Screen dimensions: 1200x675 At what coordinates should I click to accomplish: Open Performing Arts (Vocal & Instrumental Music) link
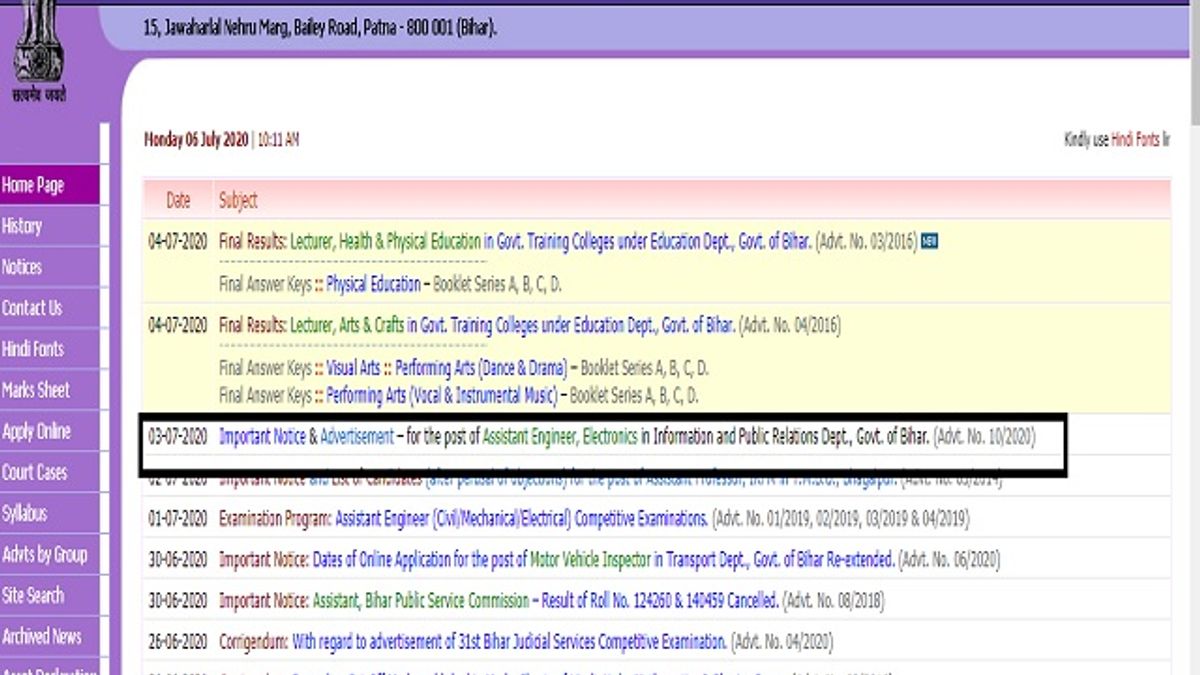pyautogui.click(x=441, y=395)
